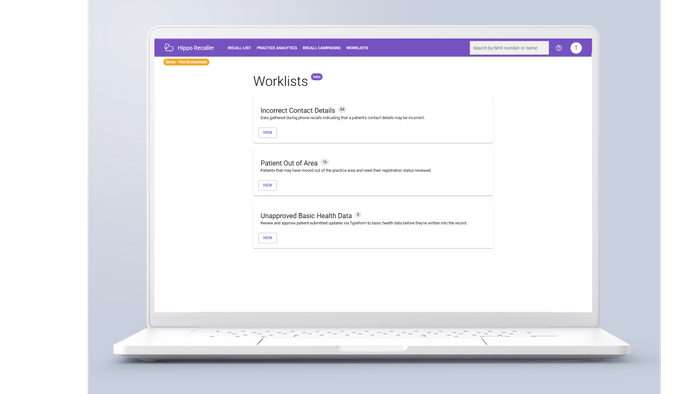
Task: View the Unapproved Basic Health Data worklist
Action: tap(267, 238)
